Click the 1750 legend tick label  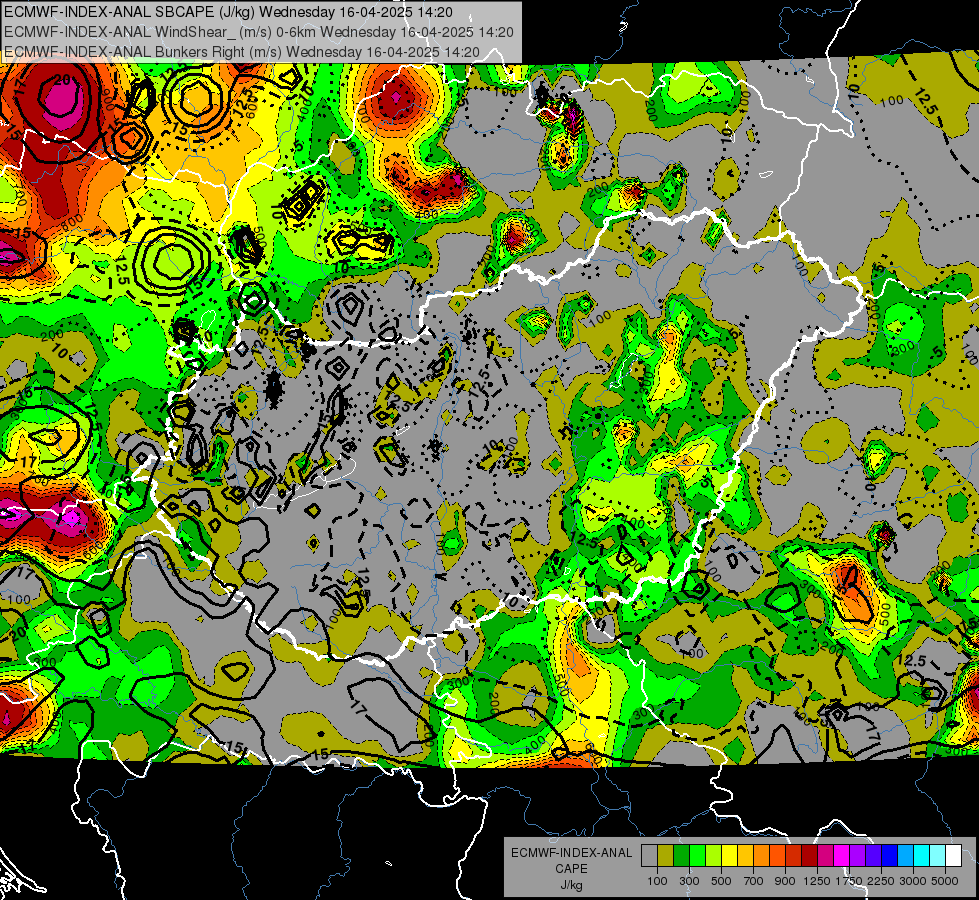pyautogui.click(x=849, y=881)
